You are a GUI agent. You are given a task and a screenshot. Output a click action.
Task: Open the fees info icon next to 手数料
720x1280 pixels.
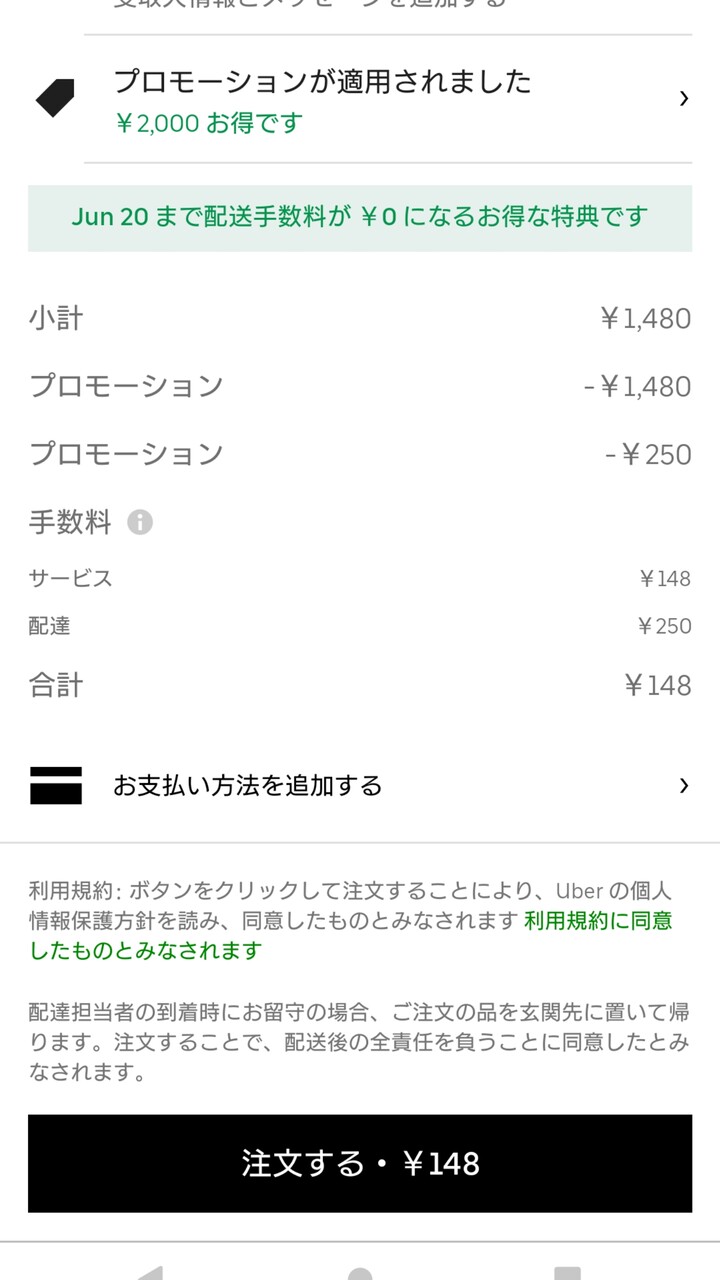pyautogui.click(x=140, y=522)
